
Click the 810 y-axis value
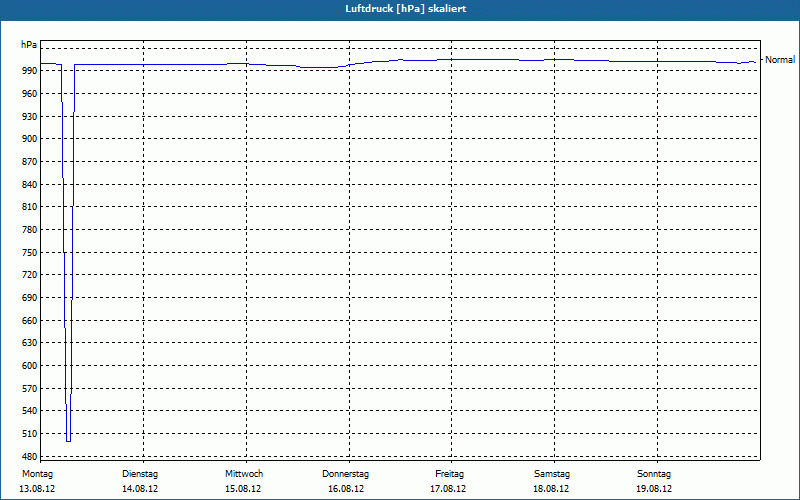pyautogui.click(x=29, y=207)
